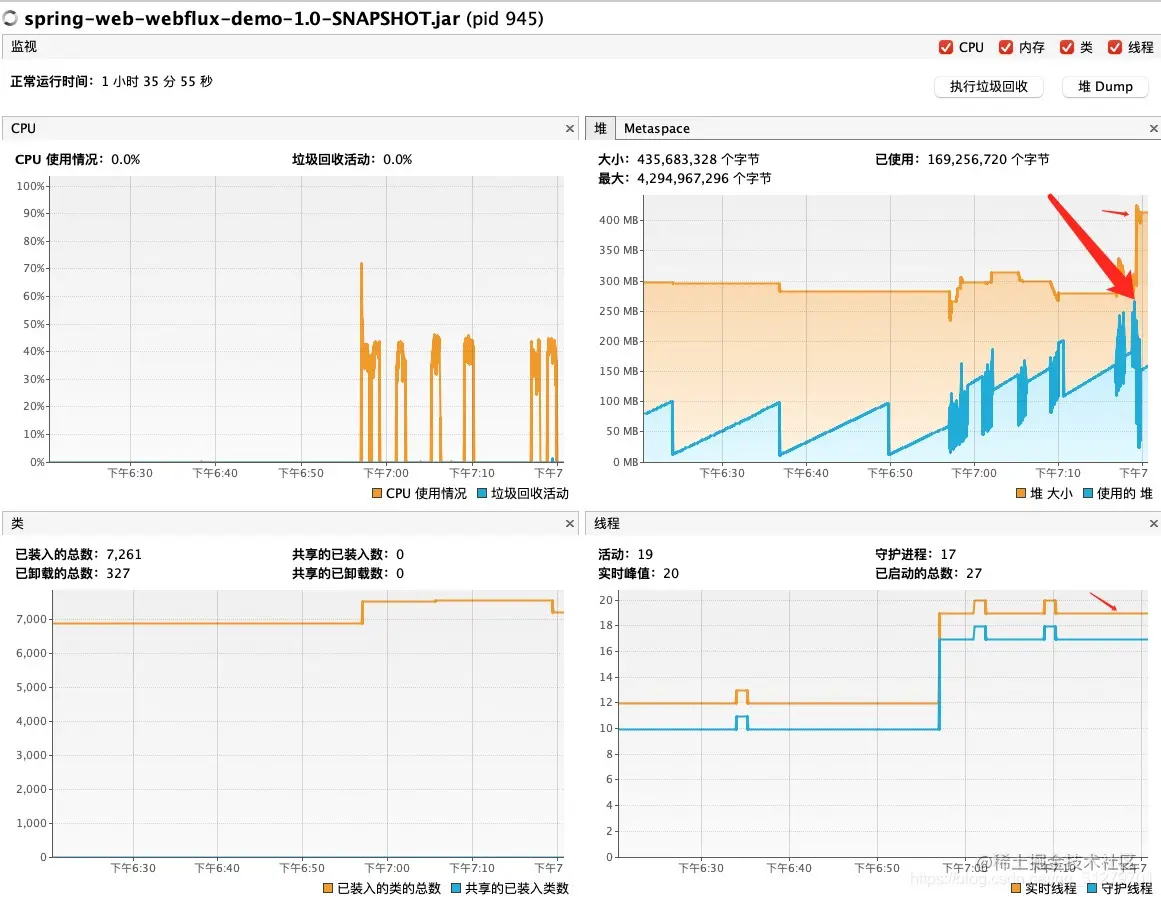Close the heap memory panel

click(1153, 128)
